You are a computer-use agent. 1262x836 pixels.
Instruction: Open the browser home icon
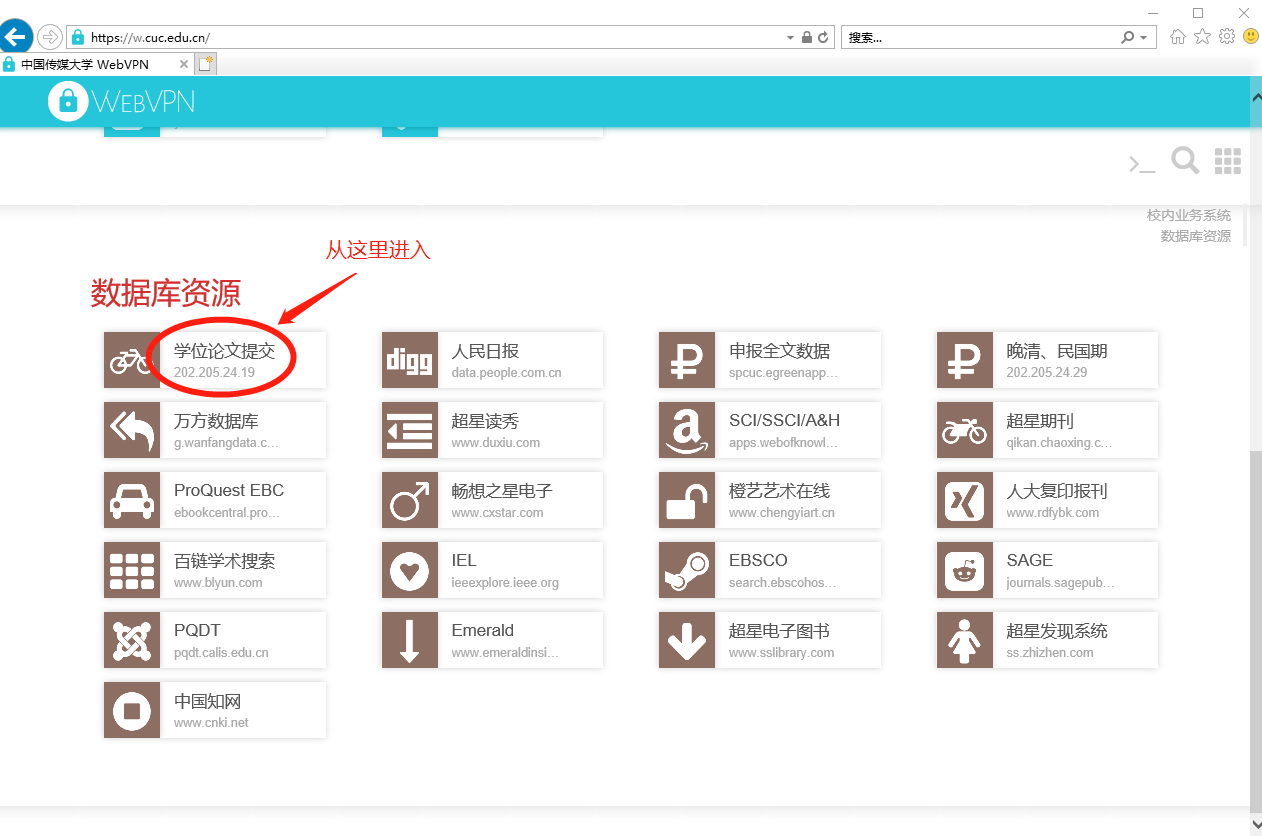tap(1178, 37)
